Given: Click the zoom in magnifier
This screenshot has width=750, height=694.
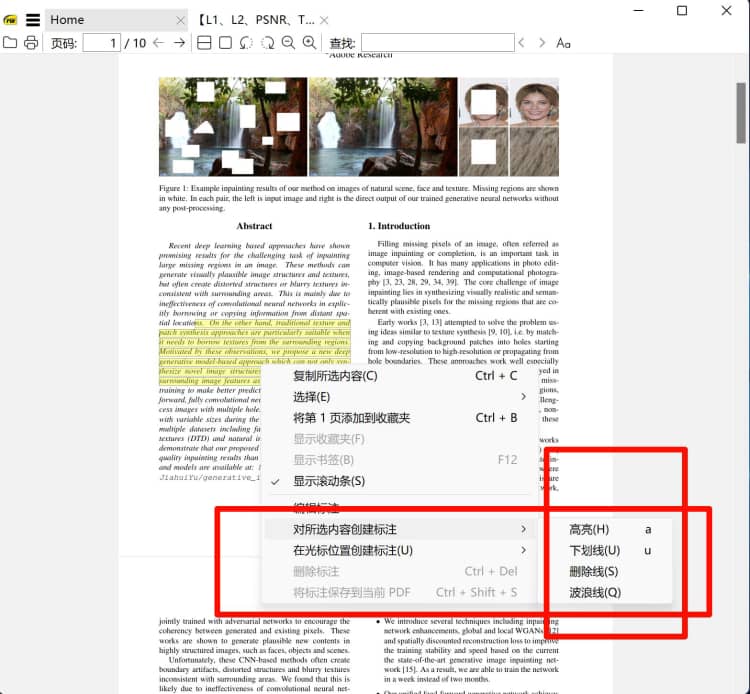Looking at the screenshot, I should tap(309, 43).
